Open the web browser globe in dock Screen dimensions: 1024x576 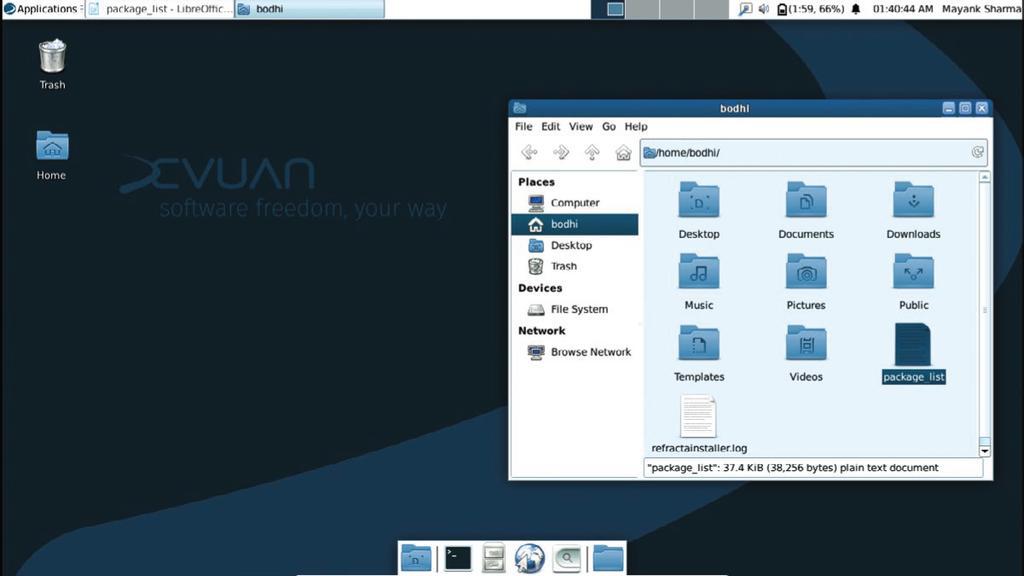[529, 558]
